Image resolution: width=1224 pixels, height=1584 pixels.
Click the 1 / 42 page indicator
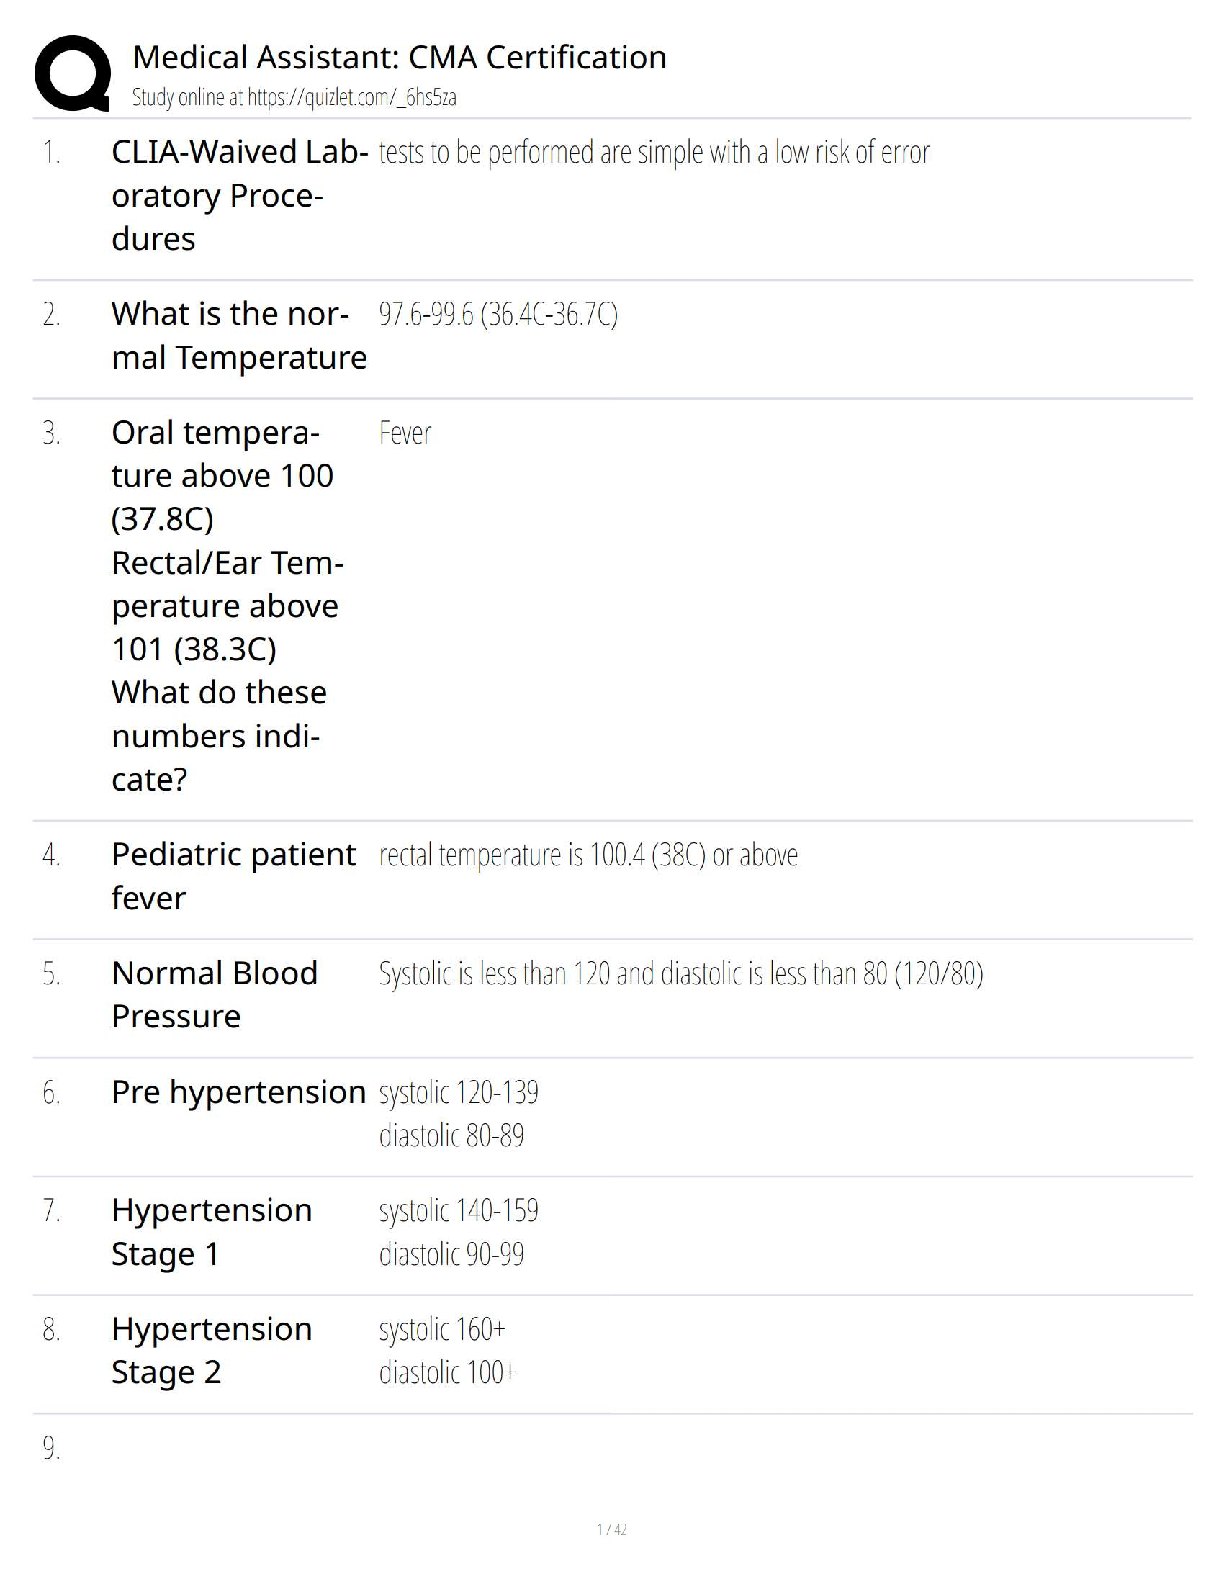(x=611, y=1529)
